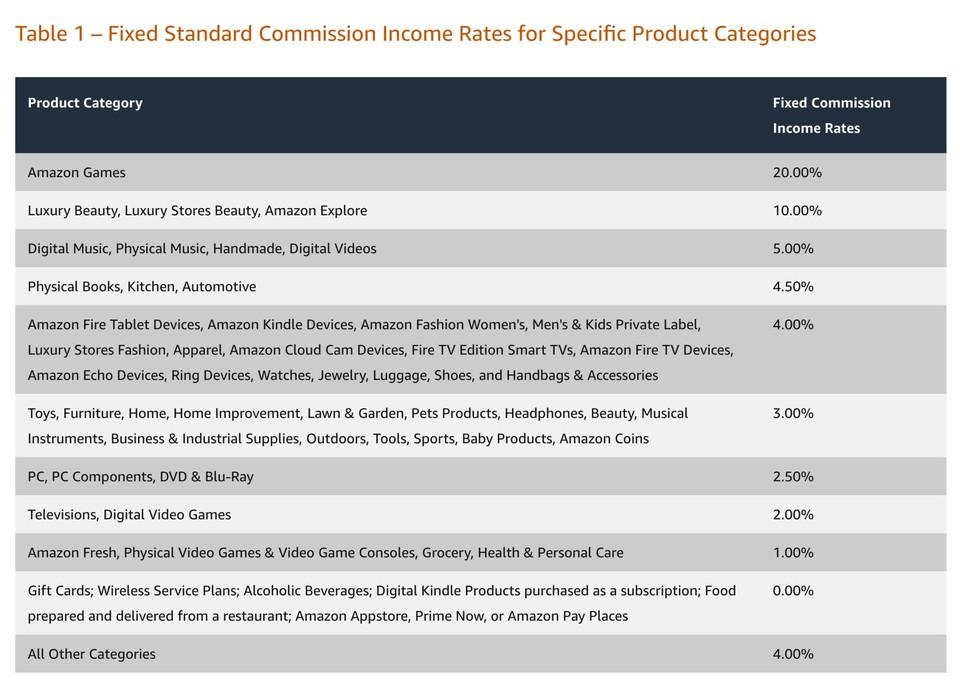Select the Luxury Beauty, Amazon Explore row
960x694 pixels.
(481, 210)
